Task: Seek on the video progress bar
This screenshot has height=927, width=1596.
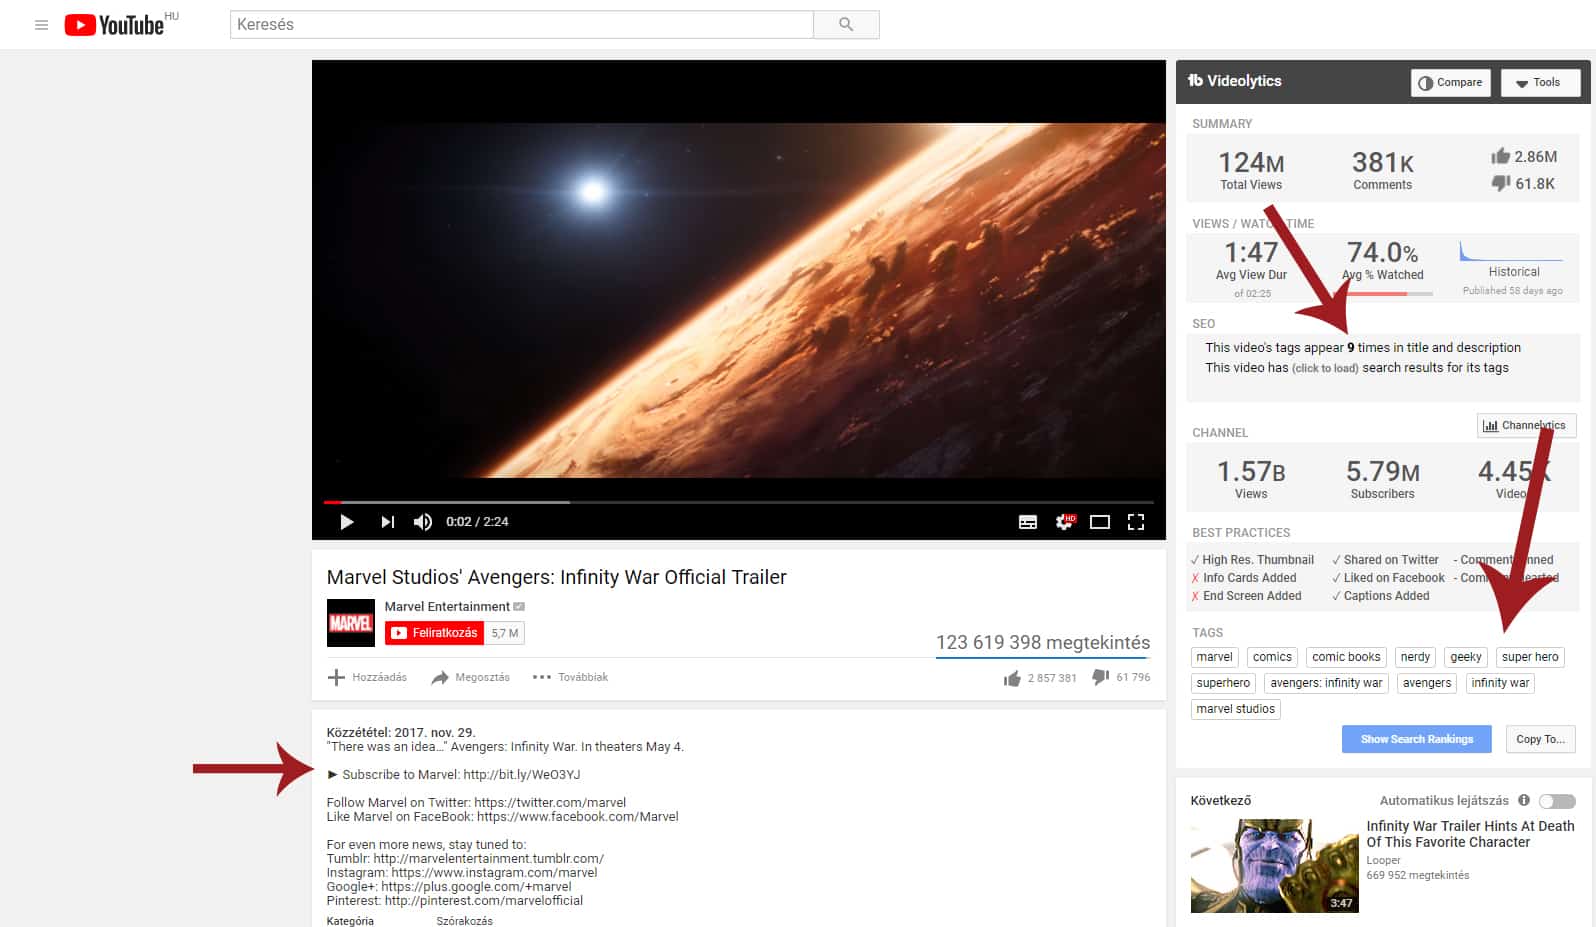Action: click(x=739, y=502)
